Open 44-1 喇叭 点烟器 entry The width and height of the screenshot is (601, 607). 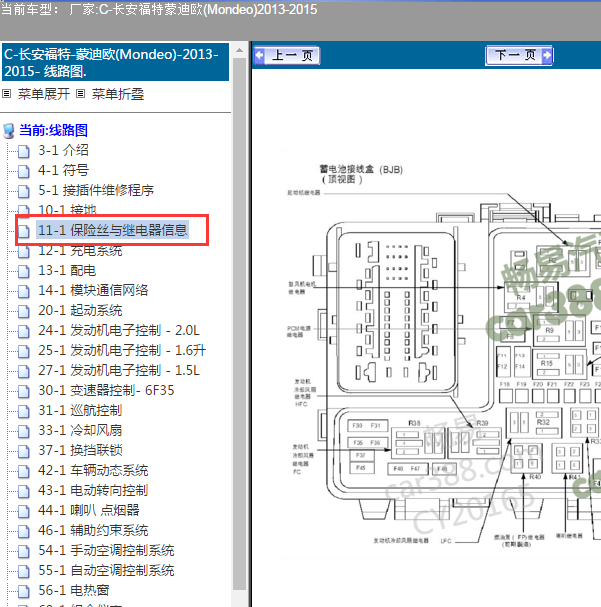(x=89, y=510)
